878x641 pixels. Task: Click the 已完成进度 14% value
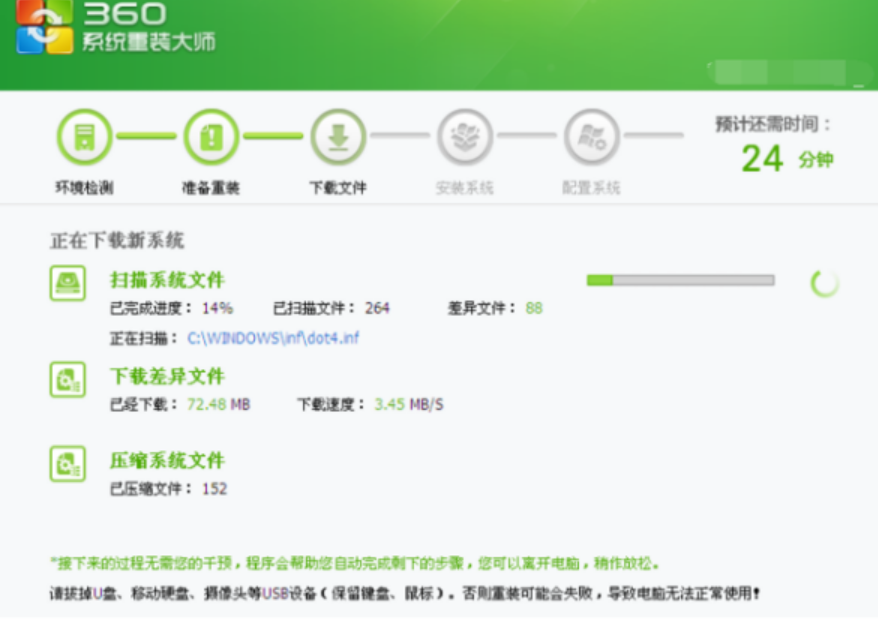218,308
